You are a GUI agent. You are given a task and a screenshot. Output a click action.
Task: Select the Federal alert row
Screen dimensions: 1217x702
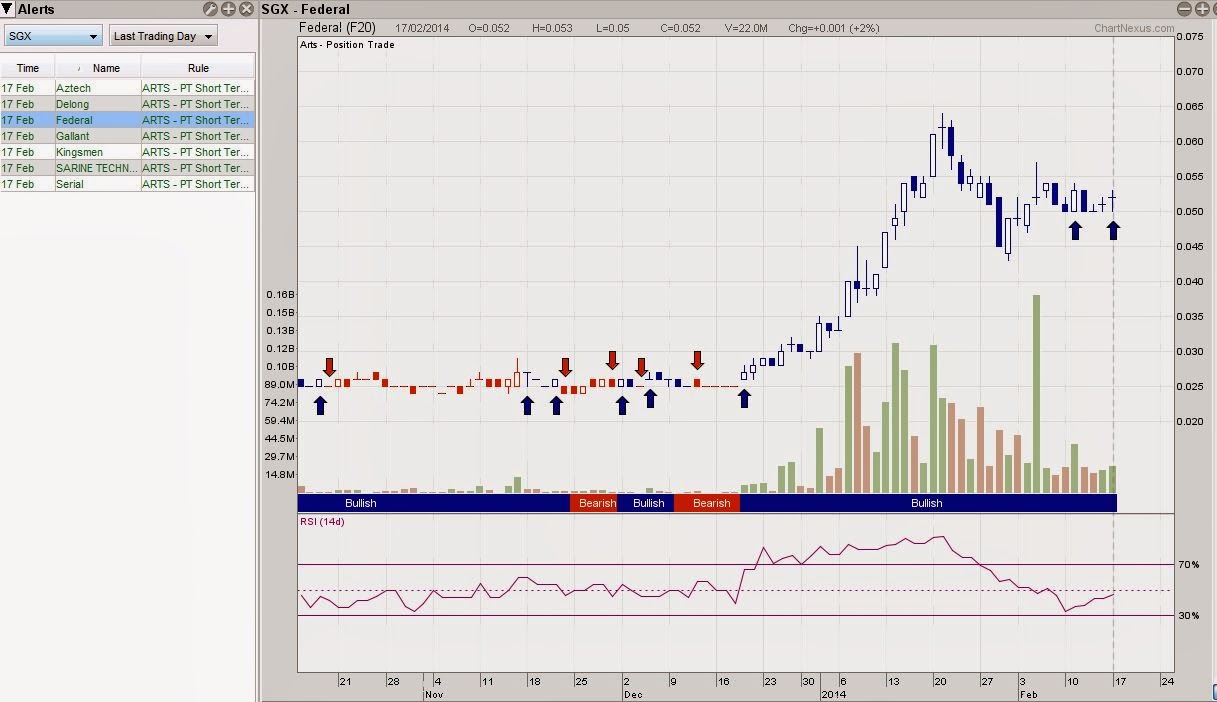[x=127, y=120]
